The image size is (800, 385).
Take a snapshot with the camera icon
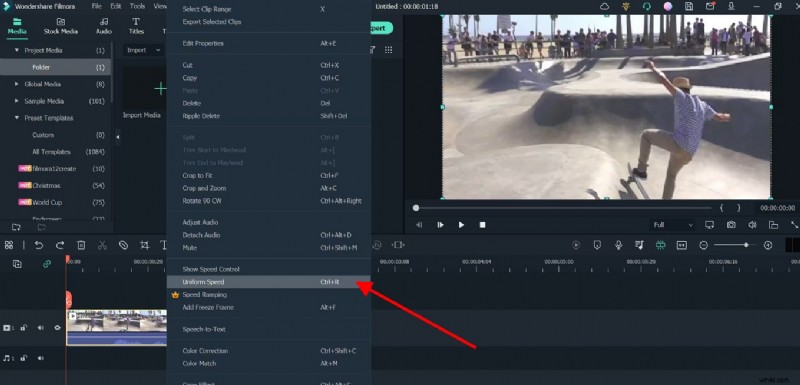[x=731, y=225]
